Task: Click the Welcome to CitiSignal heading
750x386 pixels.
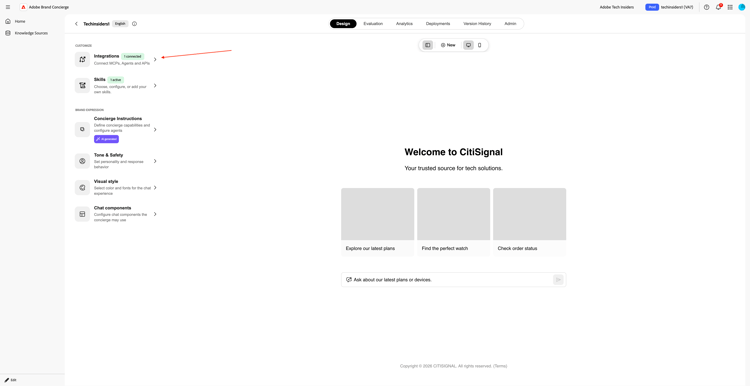Action: (453, 152)
